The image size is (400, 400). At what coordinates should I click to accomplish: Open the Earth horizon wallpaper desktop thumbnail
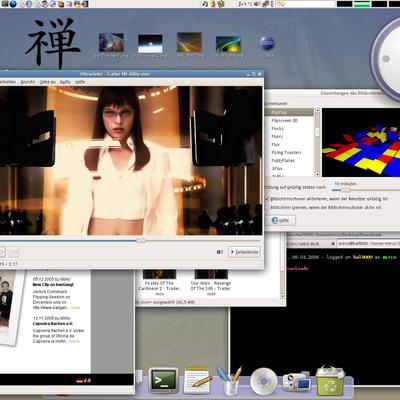coord(150,44)
